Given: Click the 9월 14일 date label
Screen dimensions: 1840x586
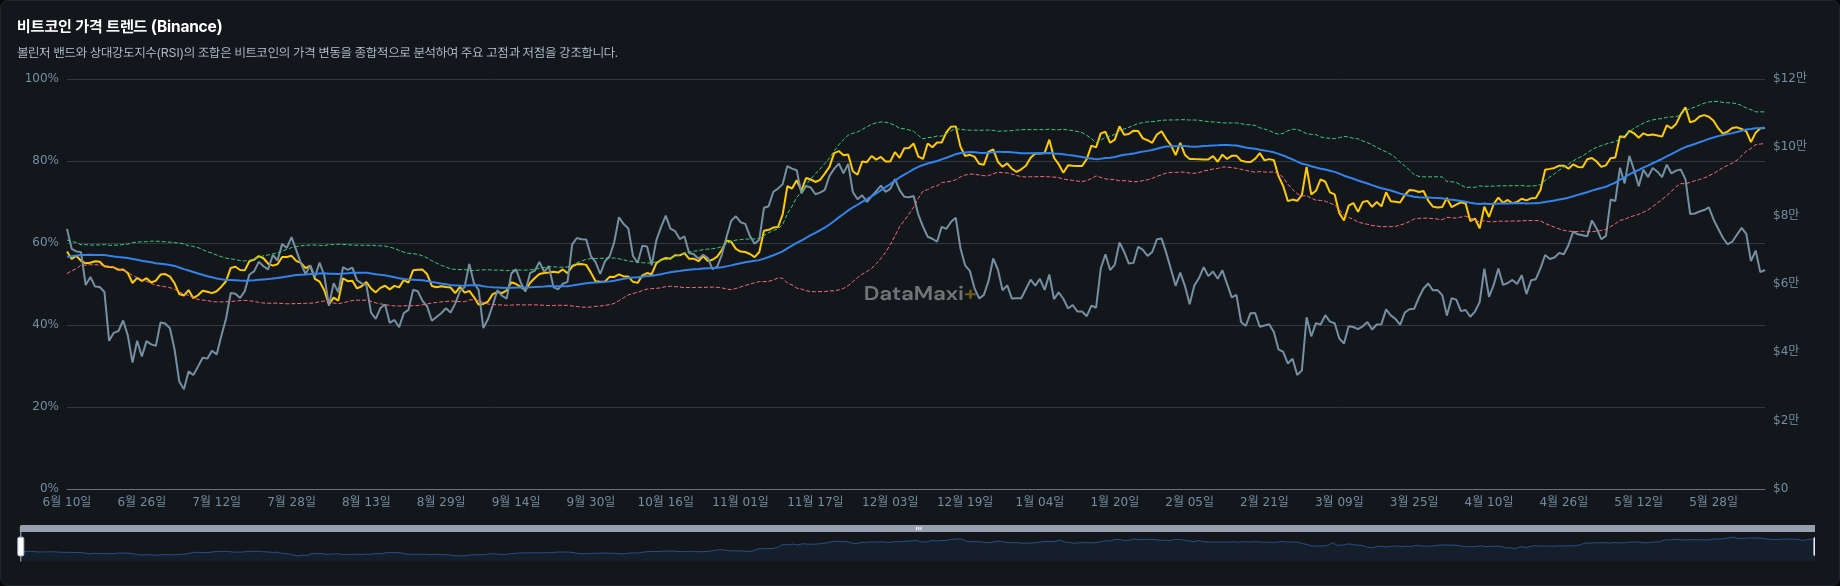Looking at the screenshot, I should pyautogui.click(x=516, y=502).
